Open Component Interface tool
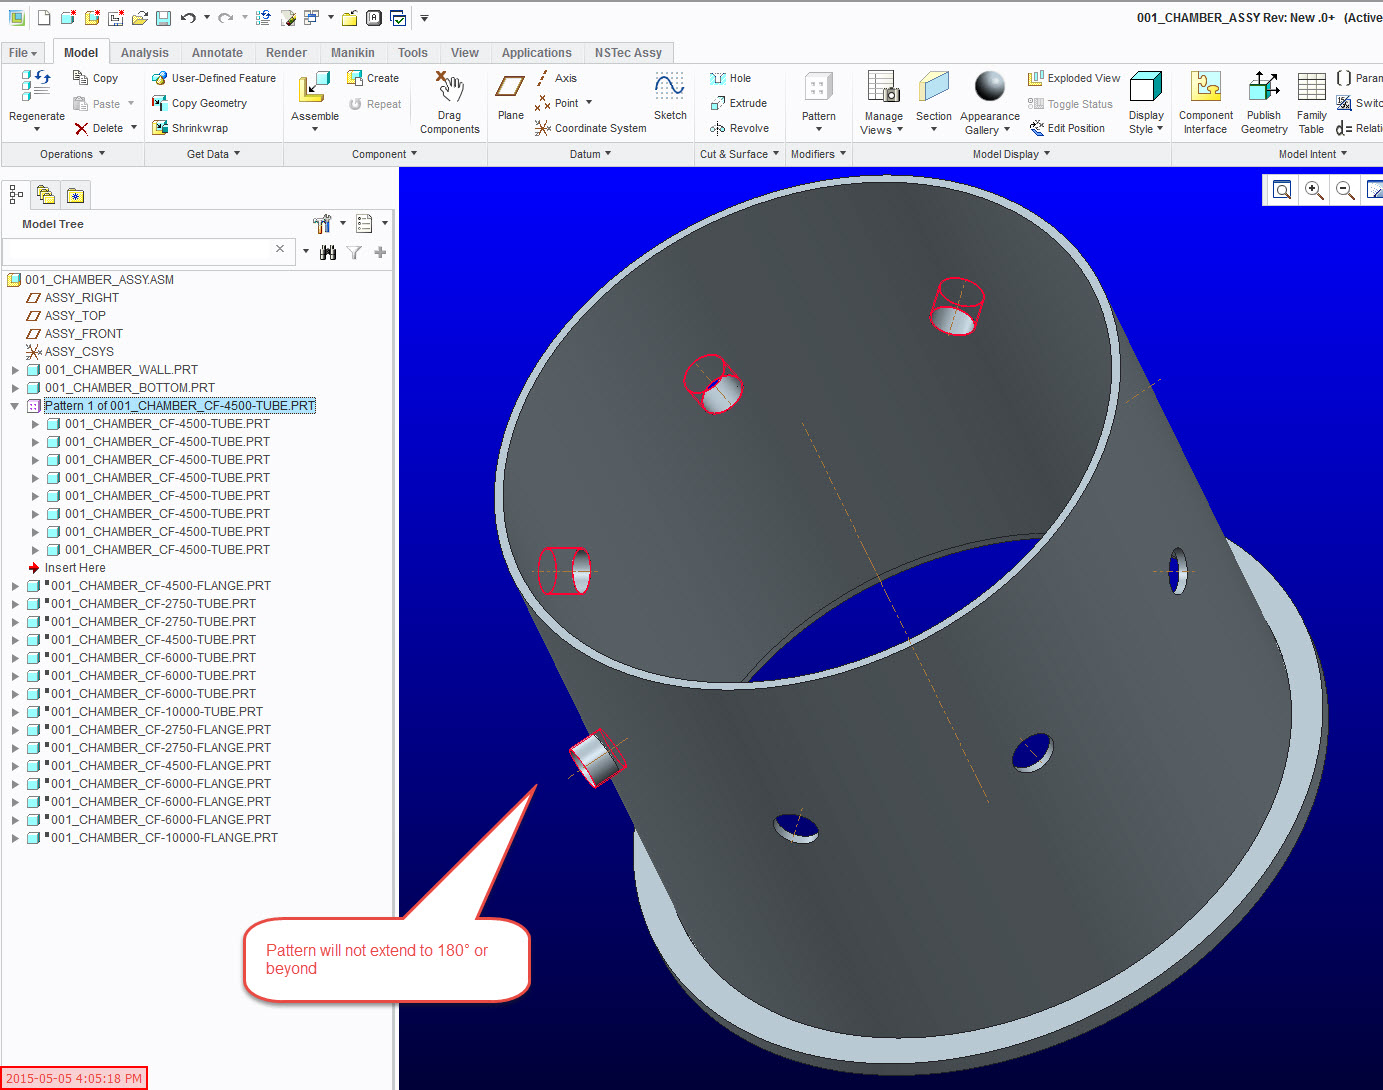The height and width of the screenshot is (1090, 1383). click(1206, 102)
